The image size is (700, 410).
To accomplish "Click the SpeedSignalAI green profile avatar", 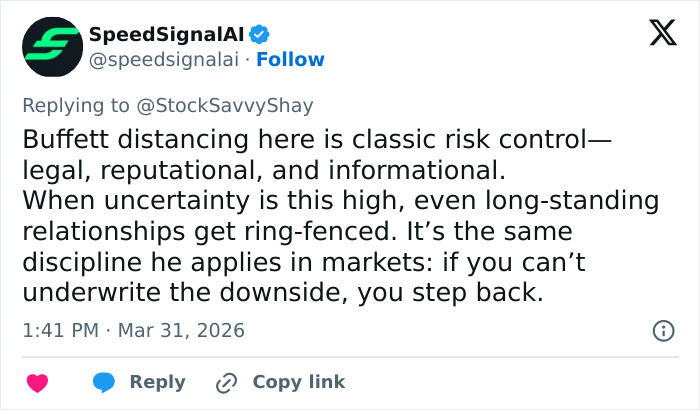I will coord(52,48).
